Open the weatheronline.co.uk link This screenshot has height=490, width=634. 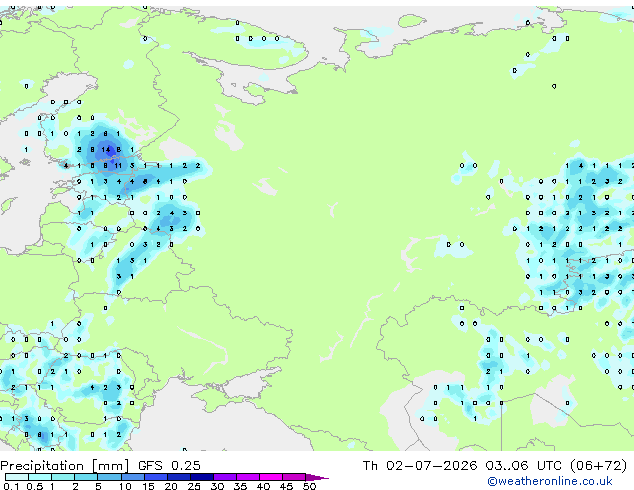point(550,481)
